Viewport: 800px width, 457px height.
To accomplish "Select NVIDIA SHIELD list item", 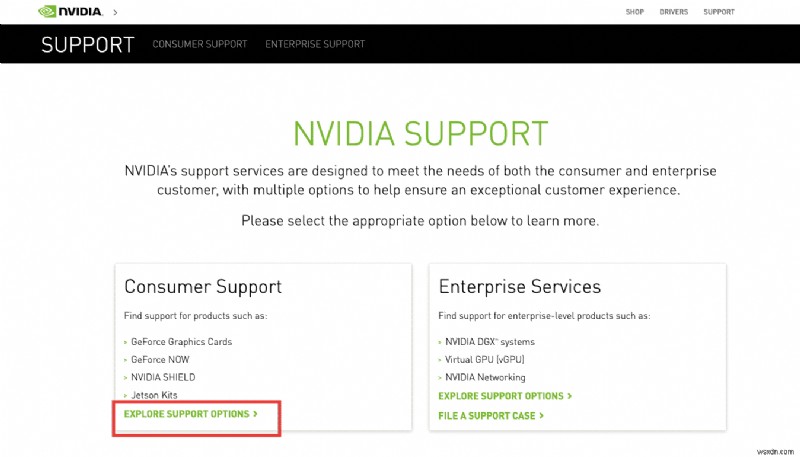I will coord(163,377).
